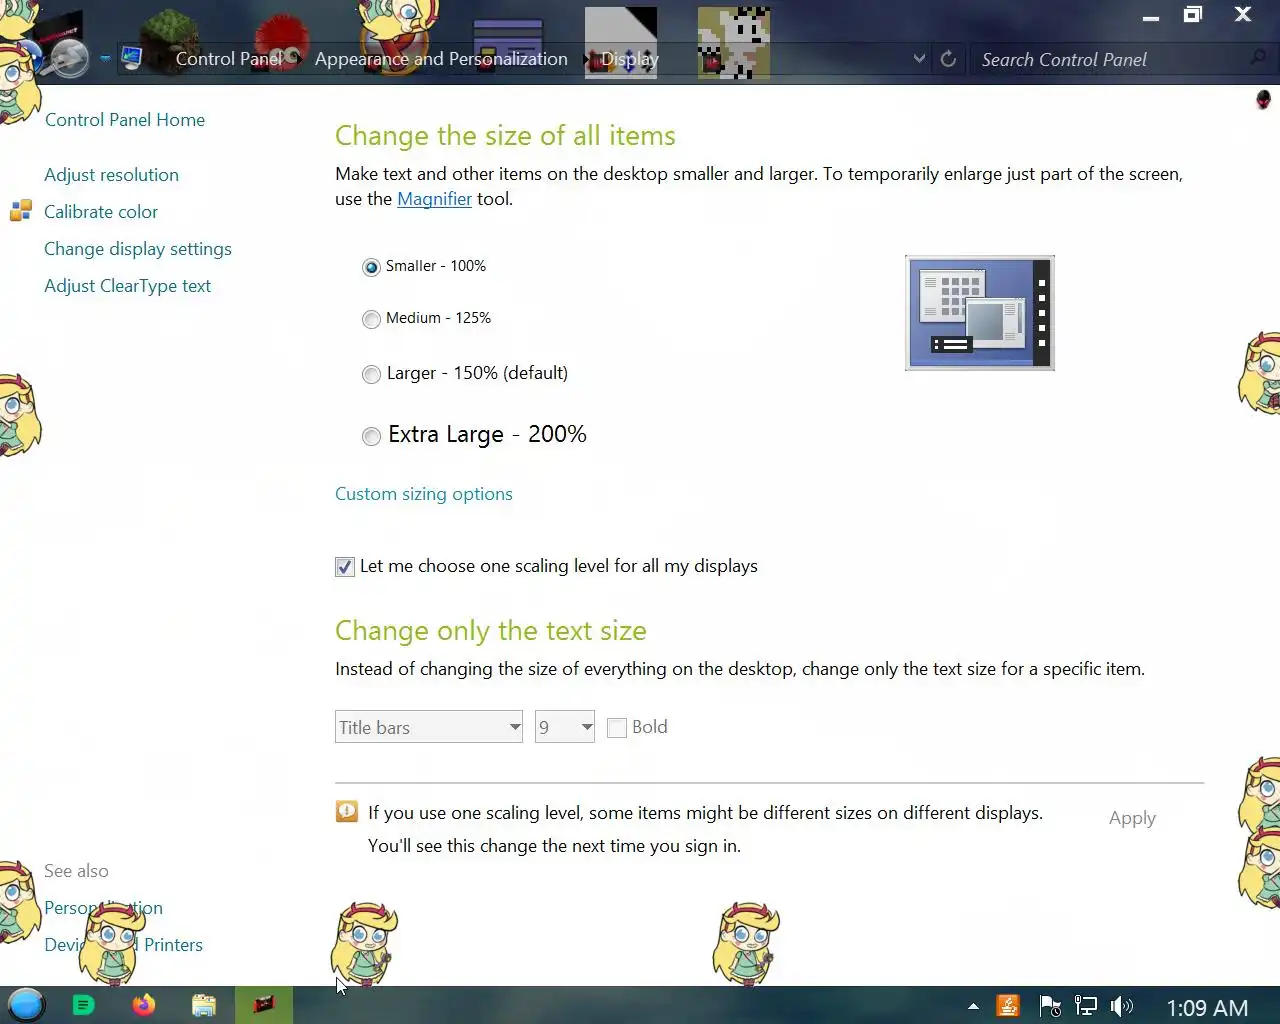
Task: Open the Magnifier tool link
Action: pos(434,199)
